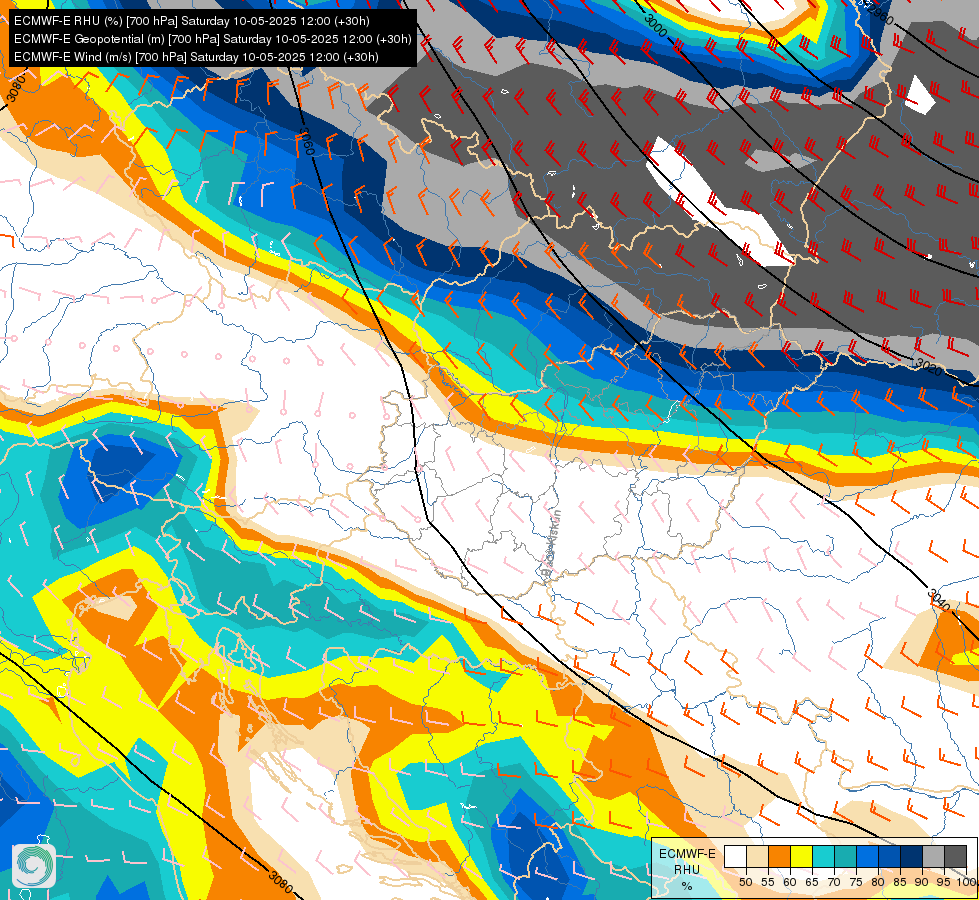
Task: Click the light gray 90-95% legend swatch
Action: (933, 857)
